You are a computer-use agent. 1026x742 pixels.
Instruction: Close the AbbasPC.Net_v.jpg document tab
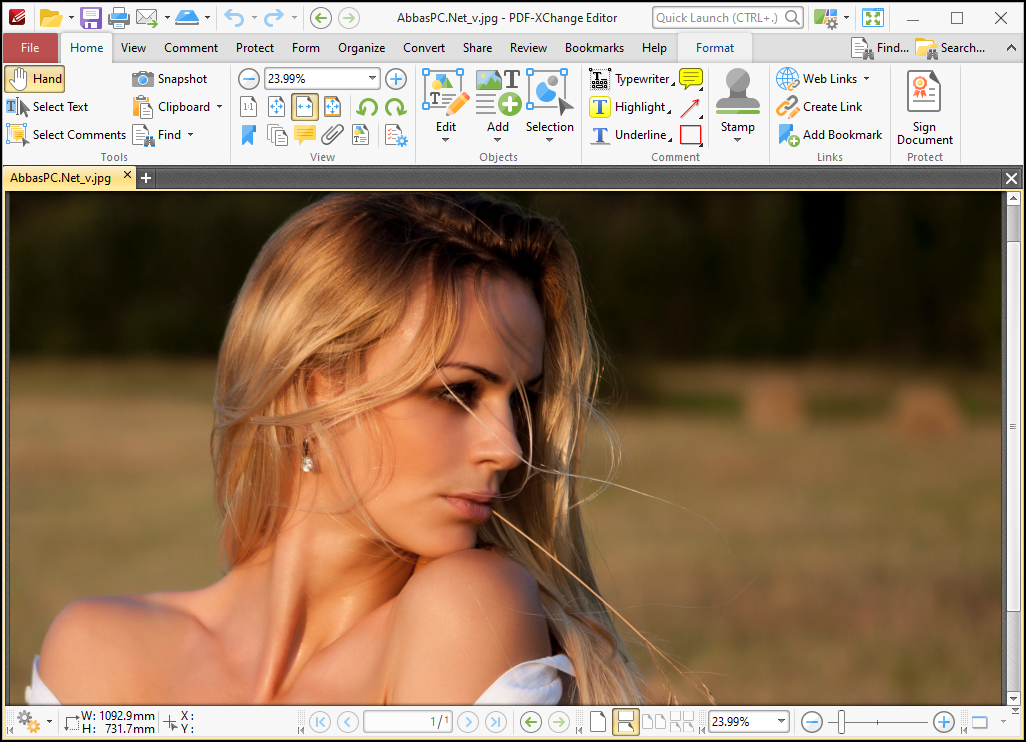click(127, 175)
